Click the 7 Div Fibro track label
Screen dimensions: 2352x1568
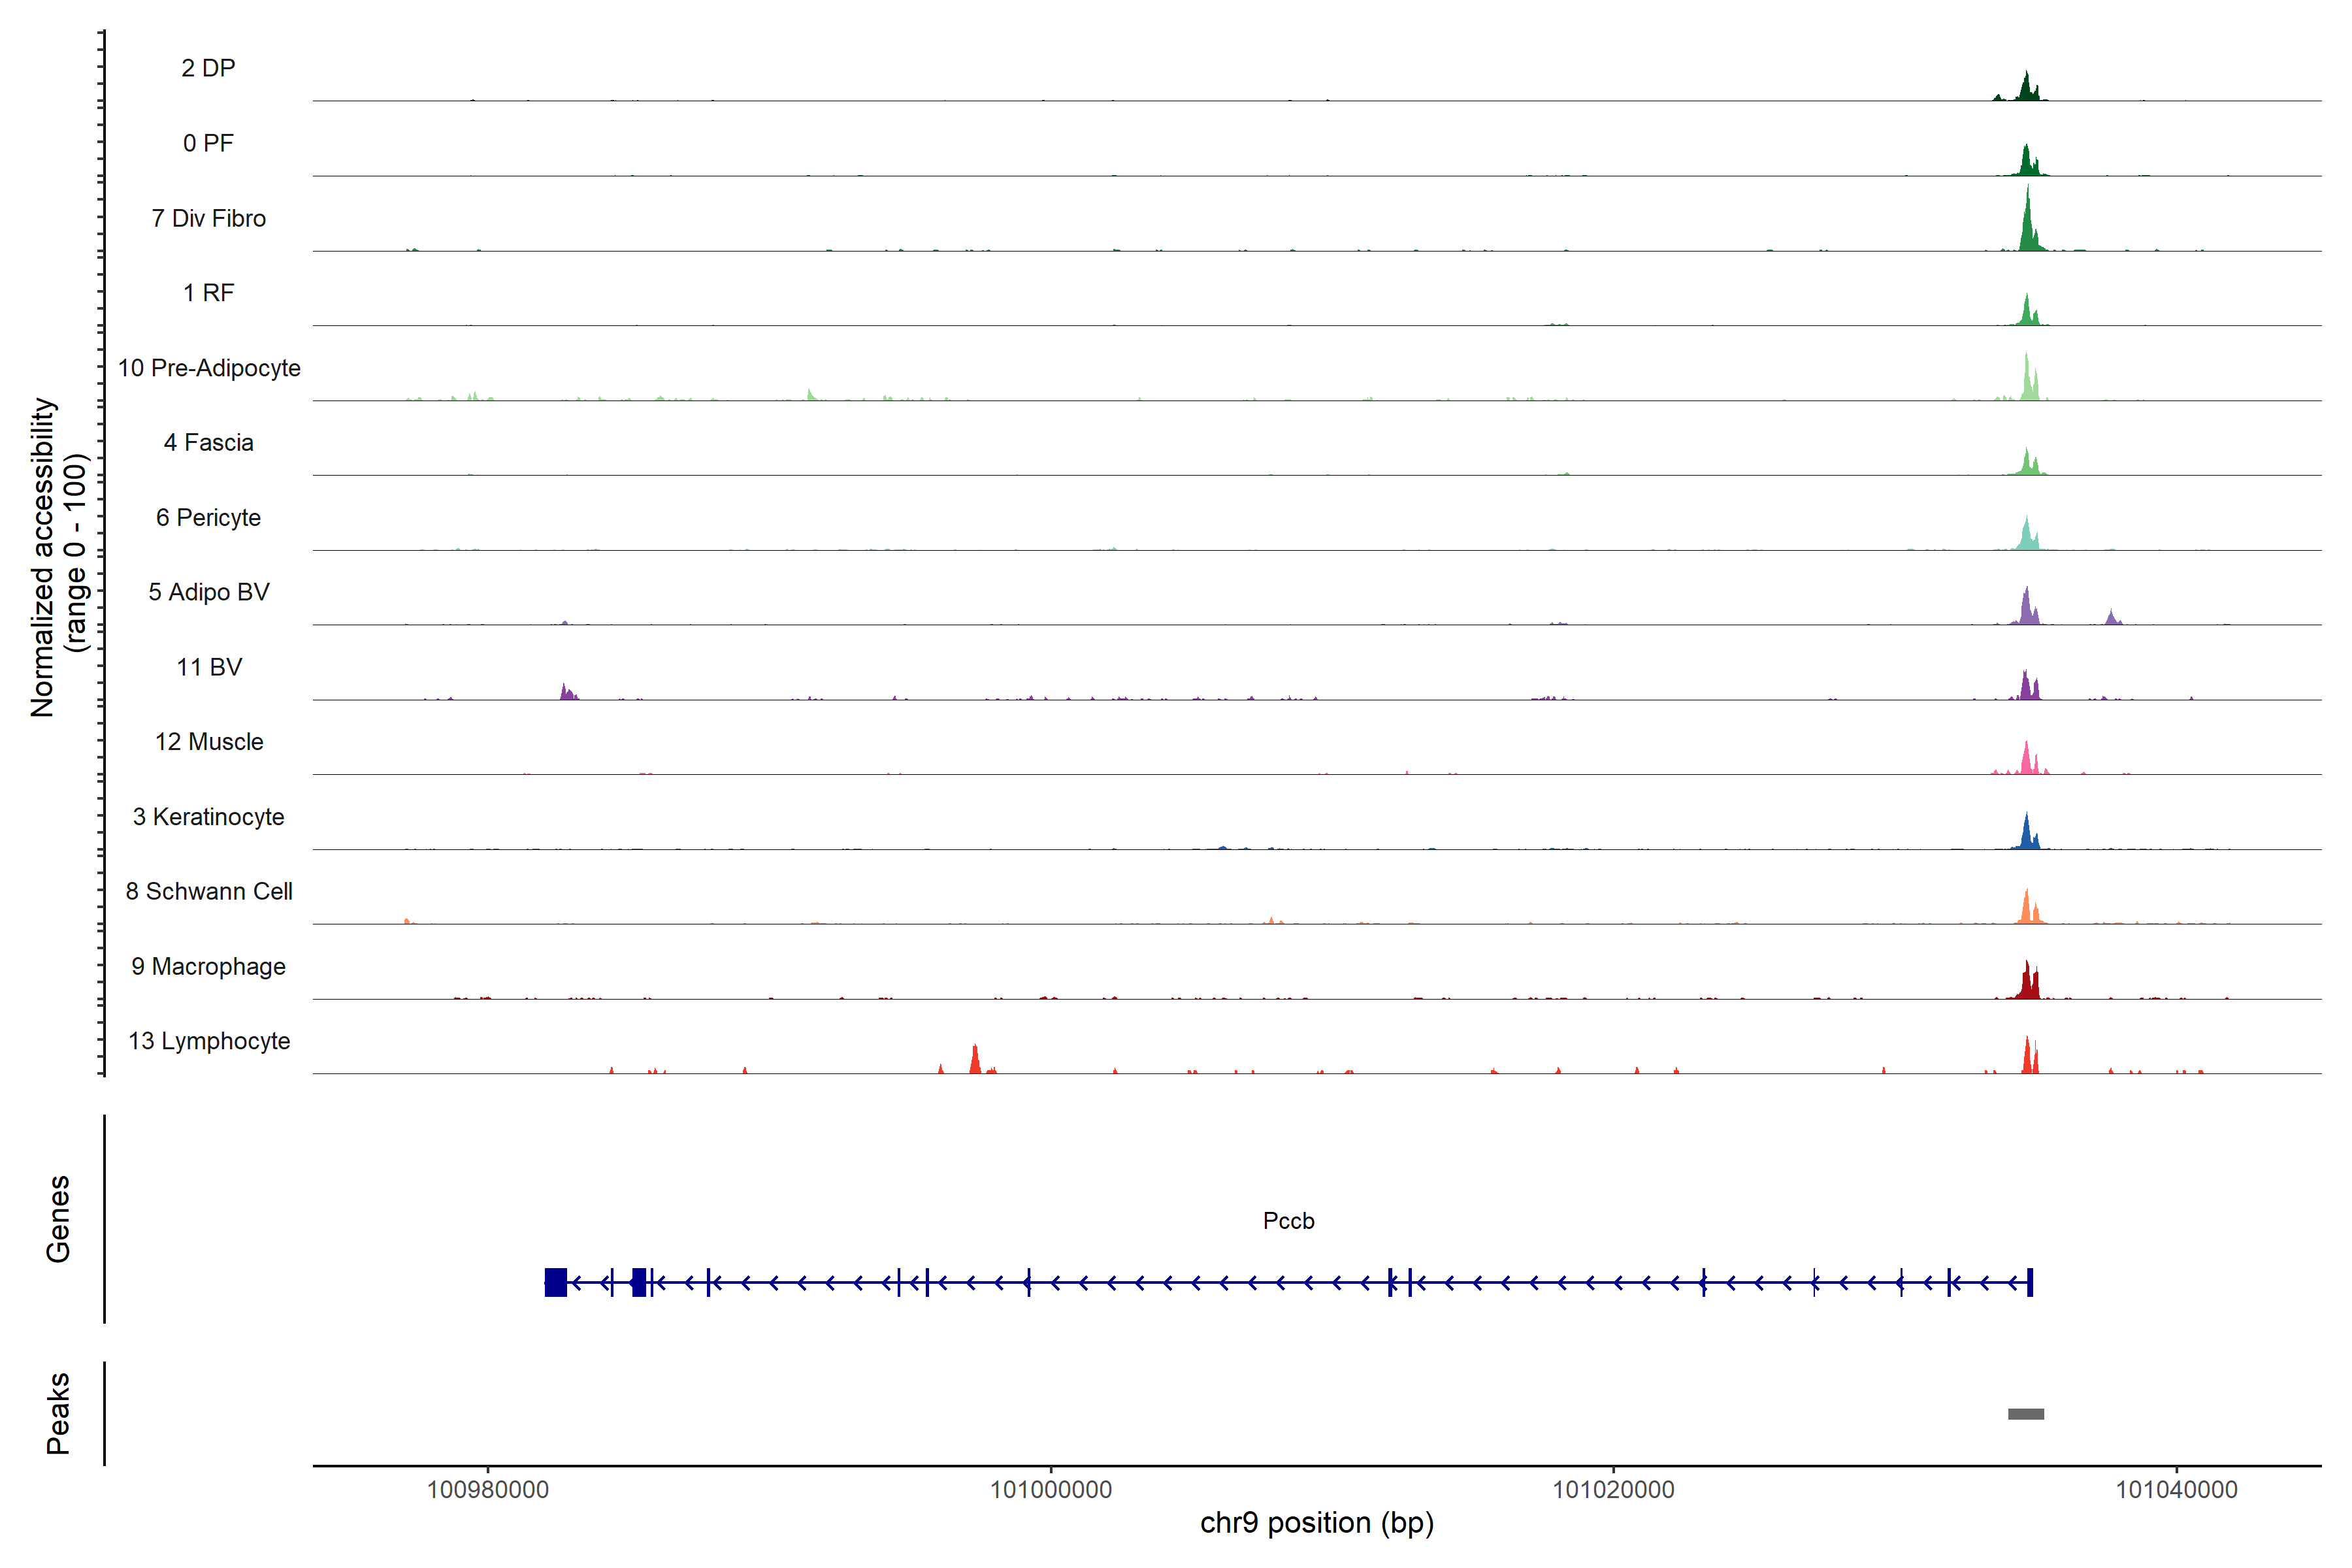point(208,218)
